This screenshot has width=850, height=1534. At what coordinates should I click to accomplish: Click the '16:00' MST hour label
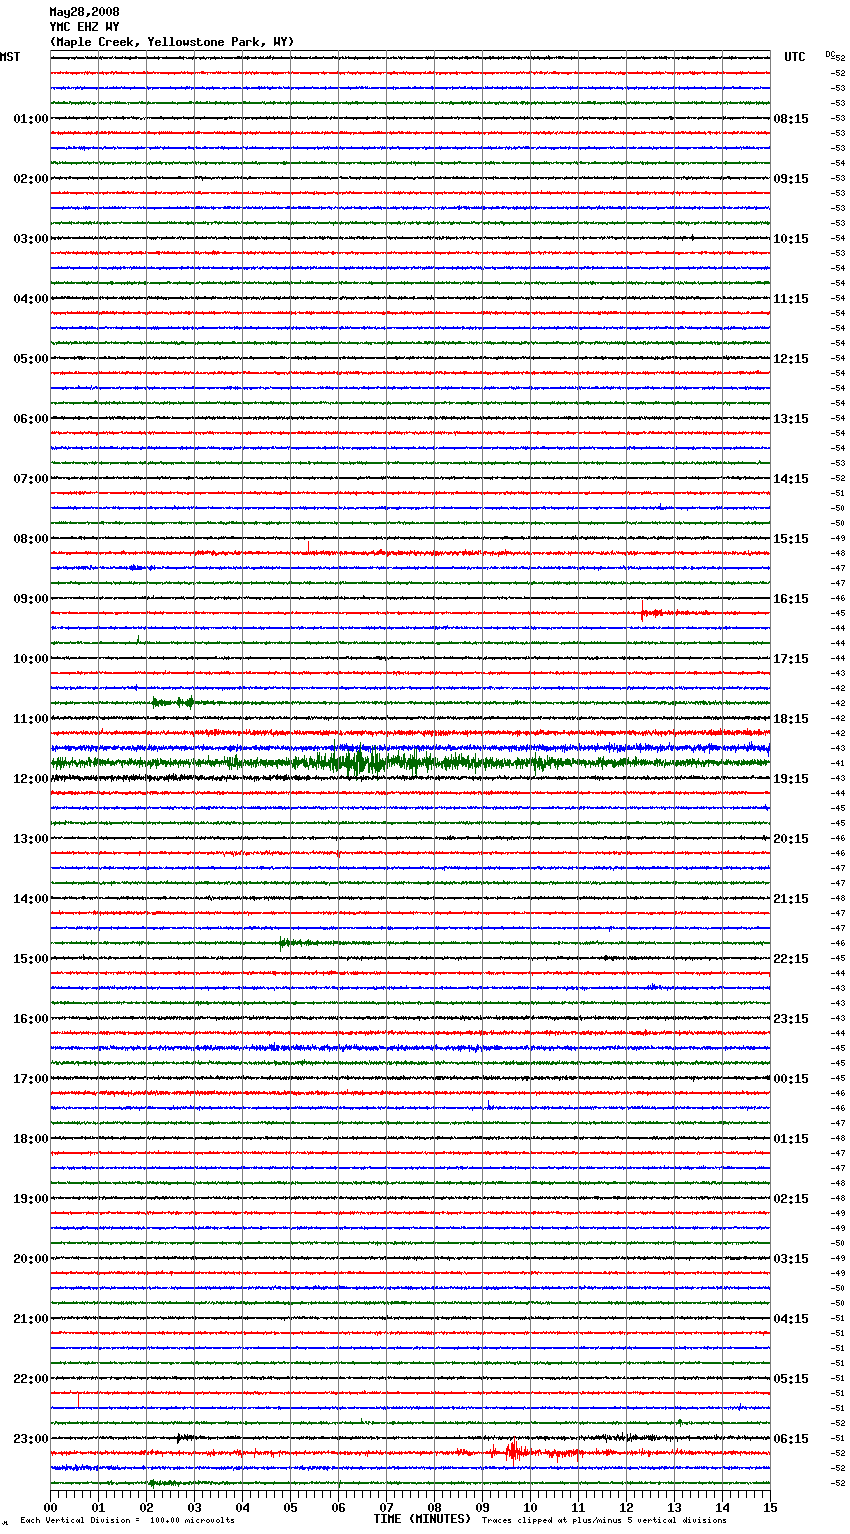pos(31,1019)
